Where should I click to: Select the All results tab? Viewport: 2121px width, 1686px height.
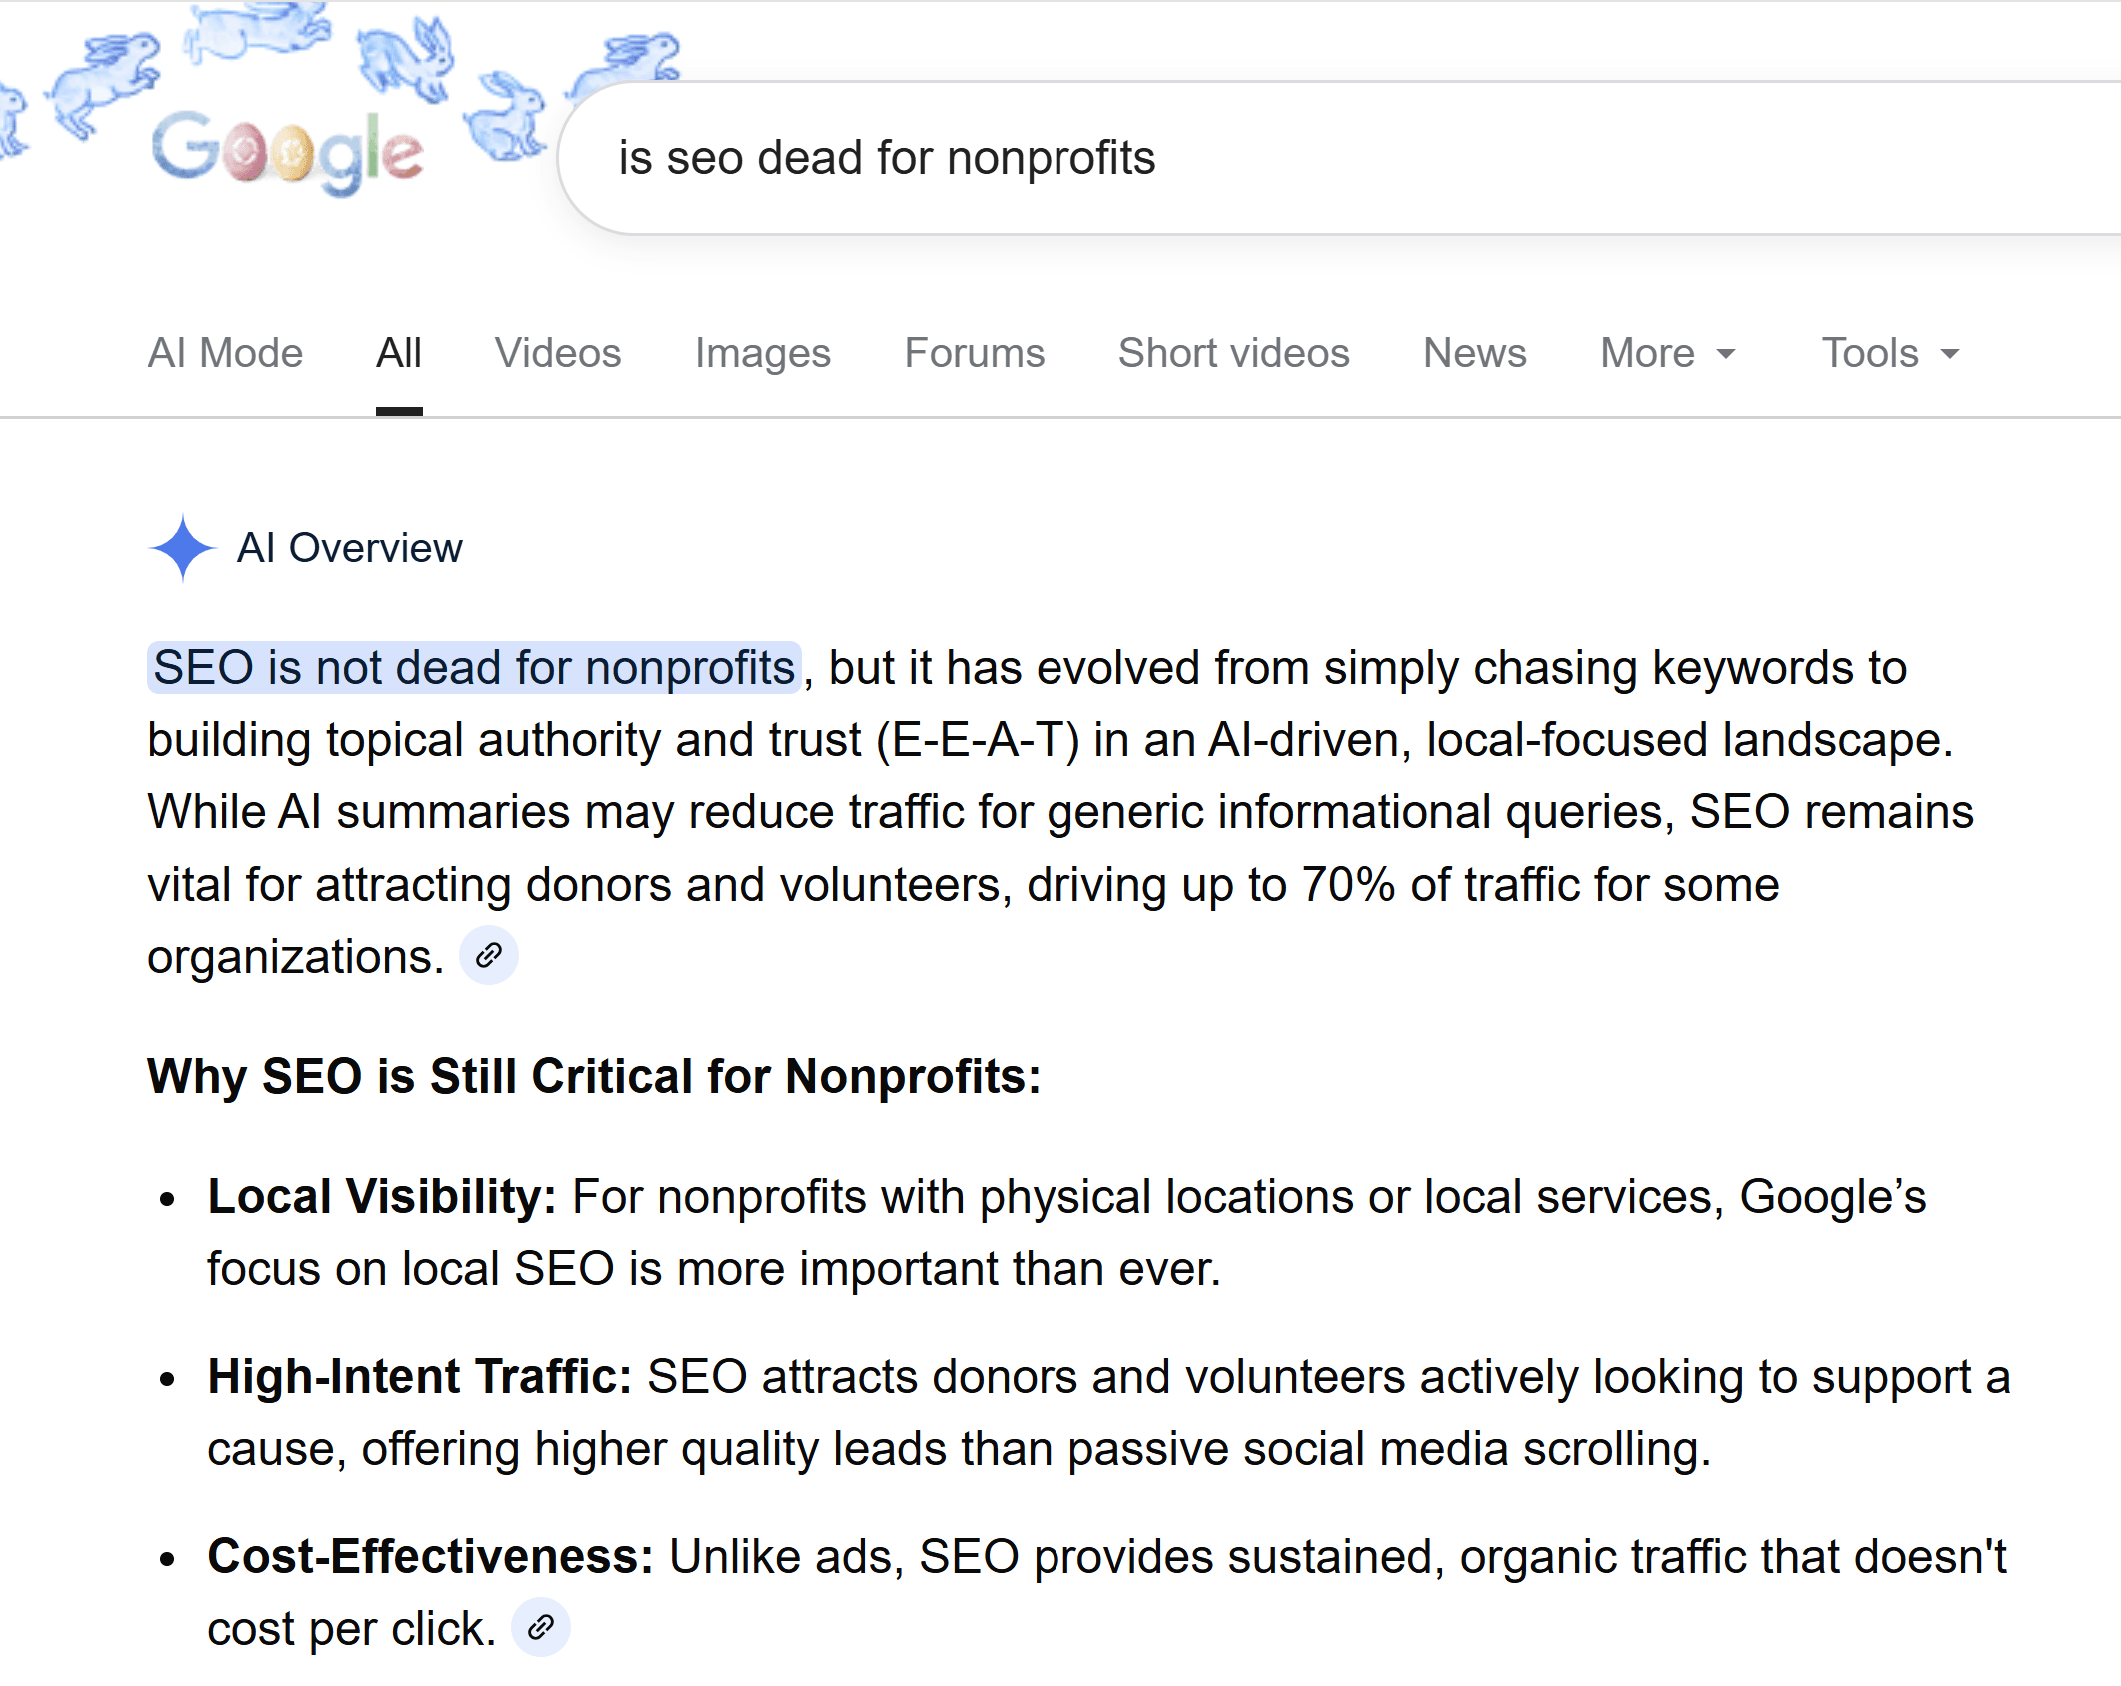click(399, 353)
